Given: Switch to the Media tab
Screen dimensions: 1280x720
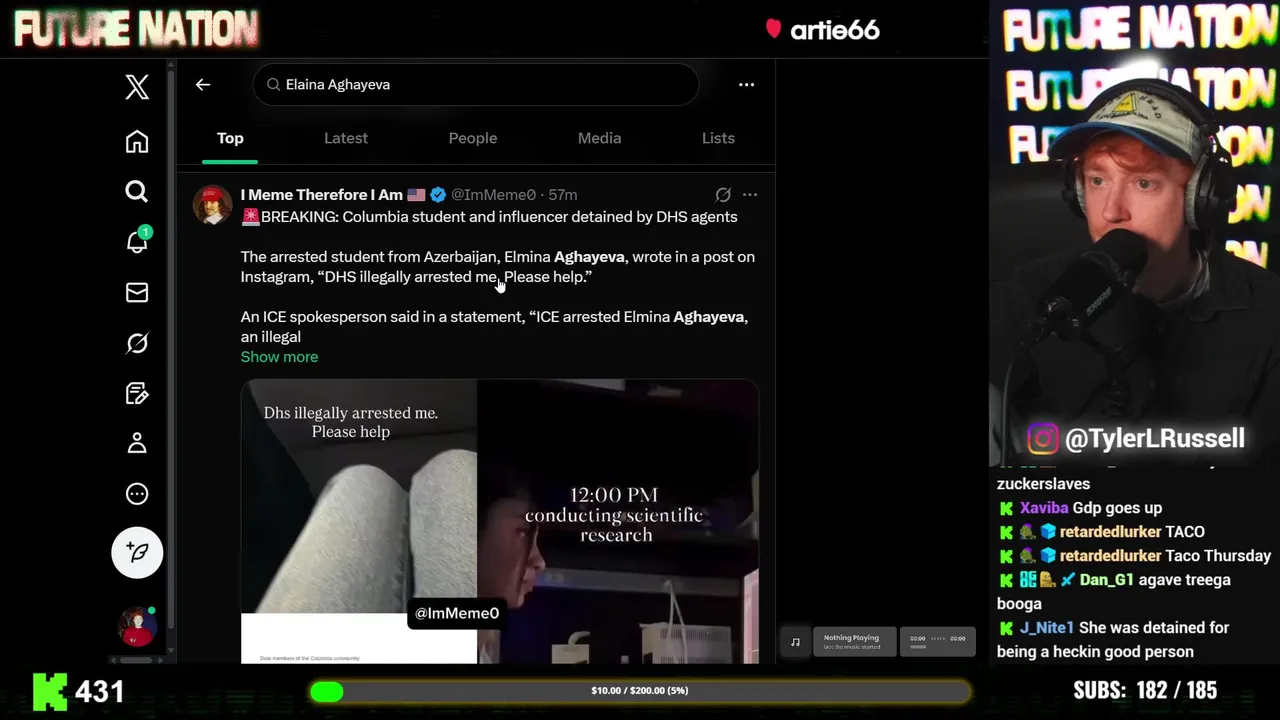Looking at the screenshot, I should (x=599, y=138).
